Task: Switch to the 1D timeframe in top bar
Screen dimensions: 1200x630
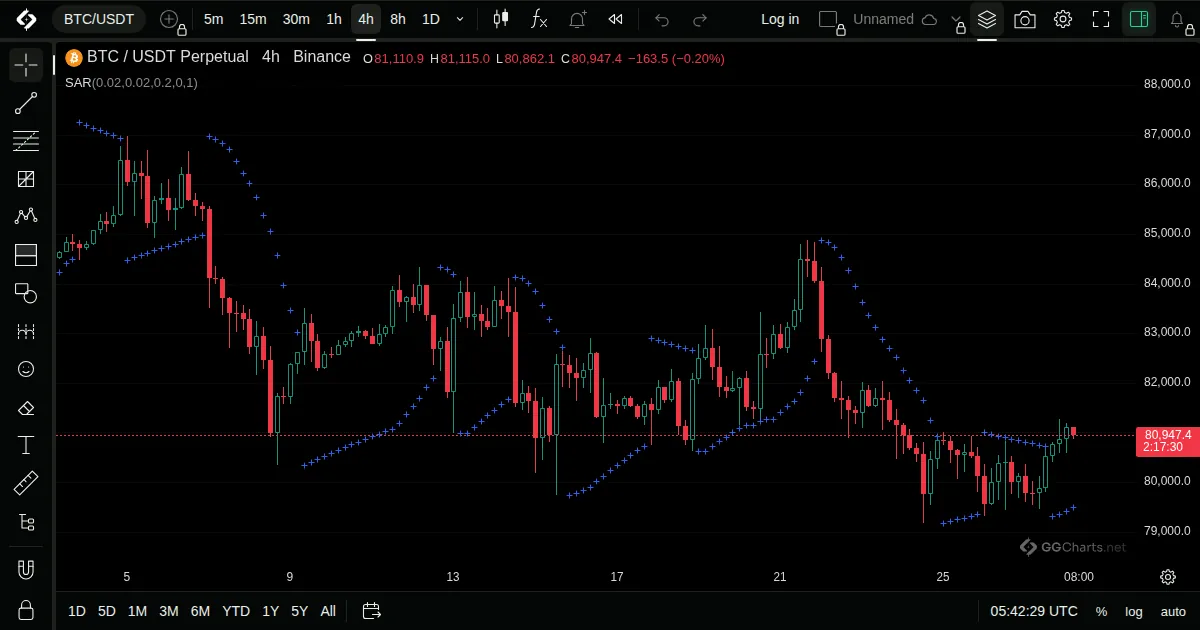Action: pos(430,19)
